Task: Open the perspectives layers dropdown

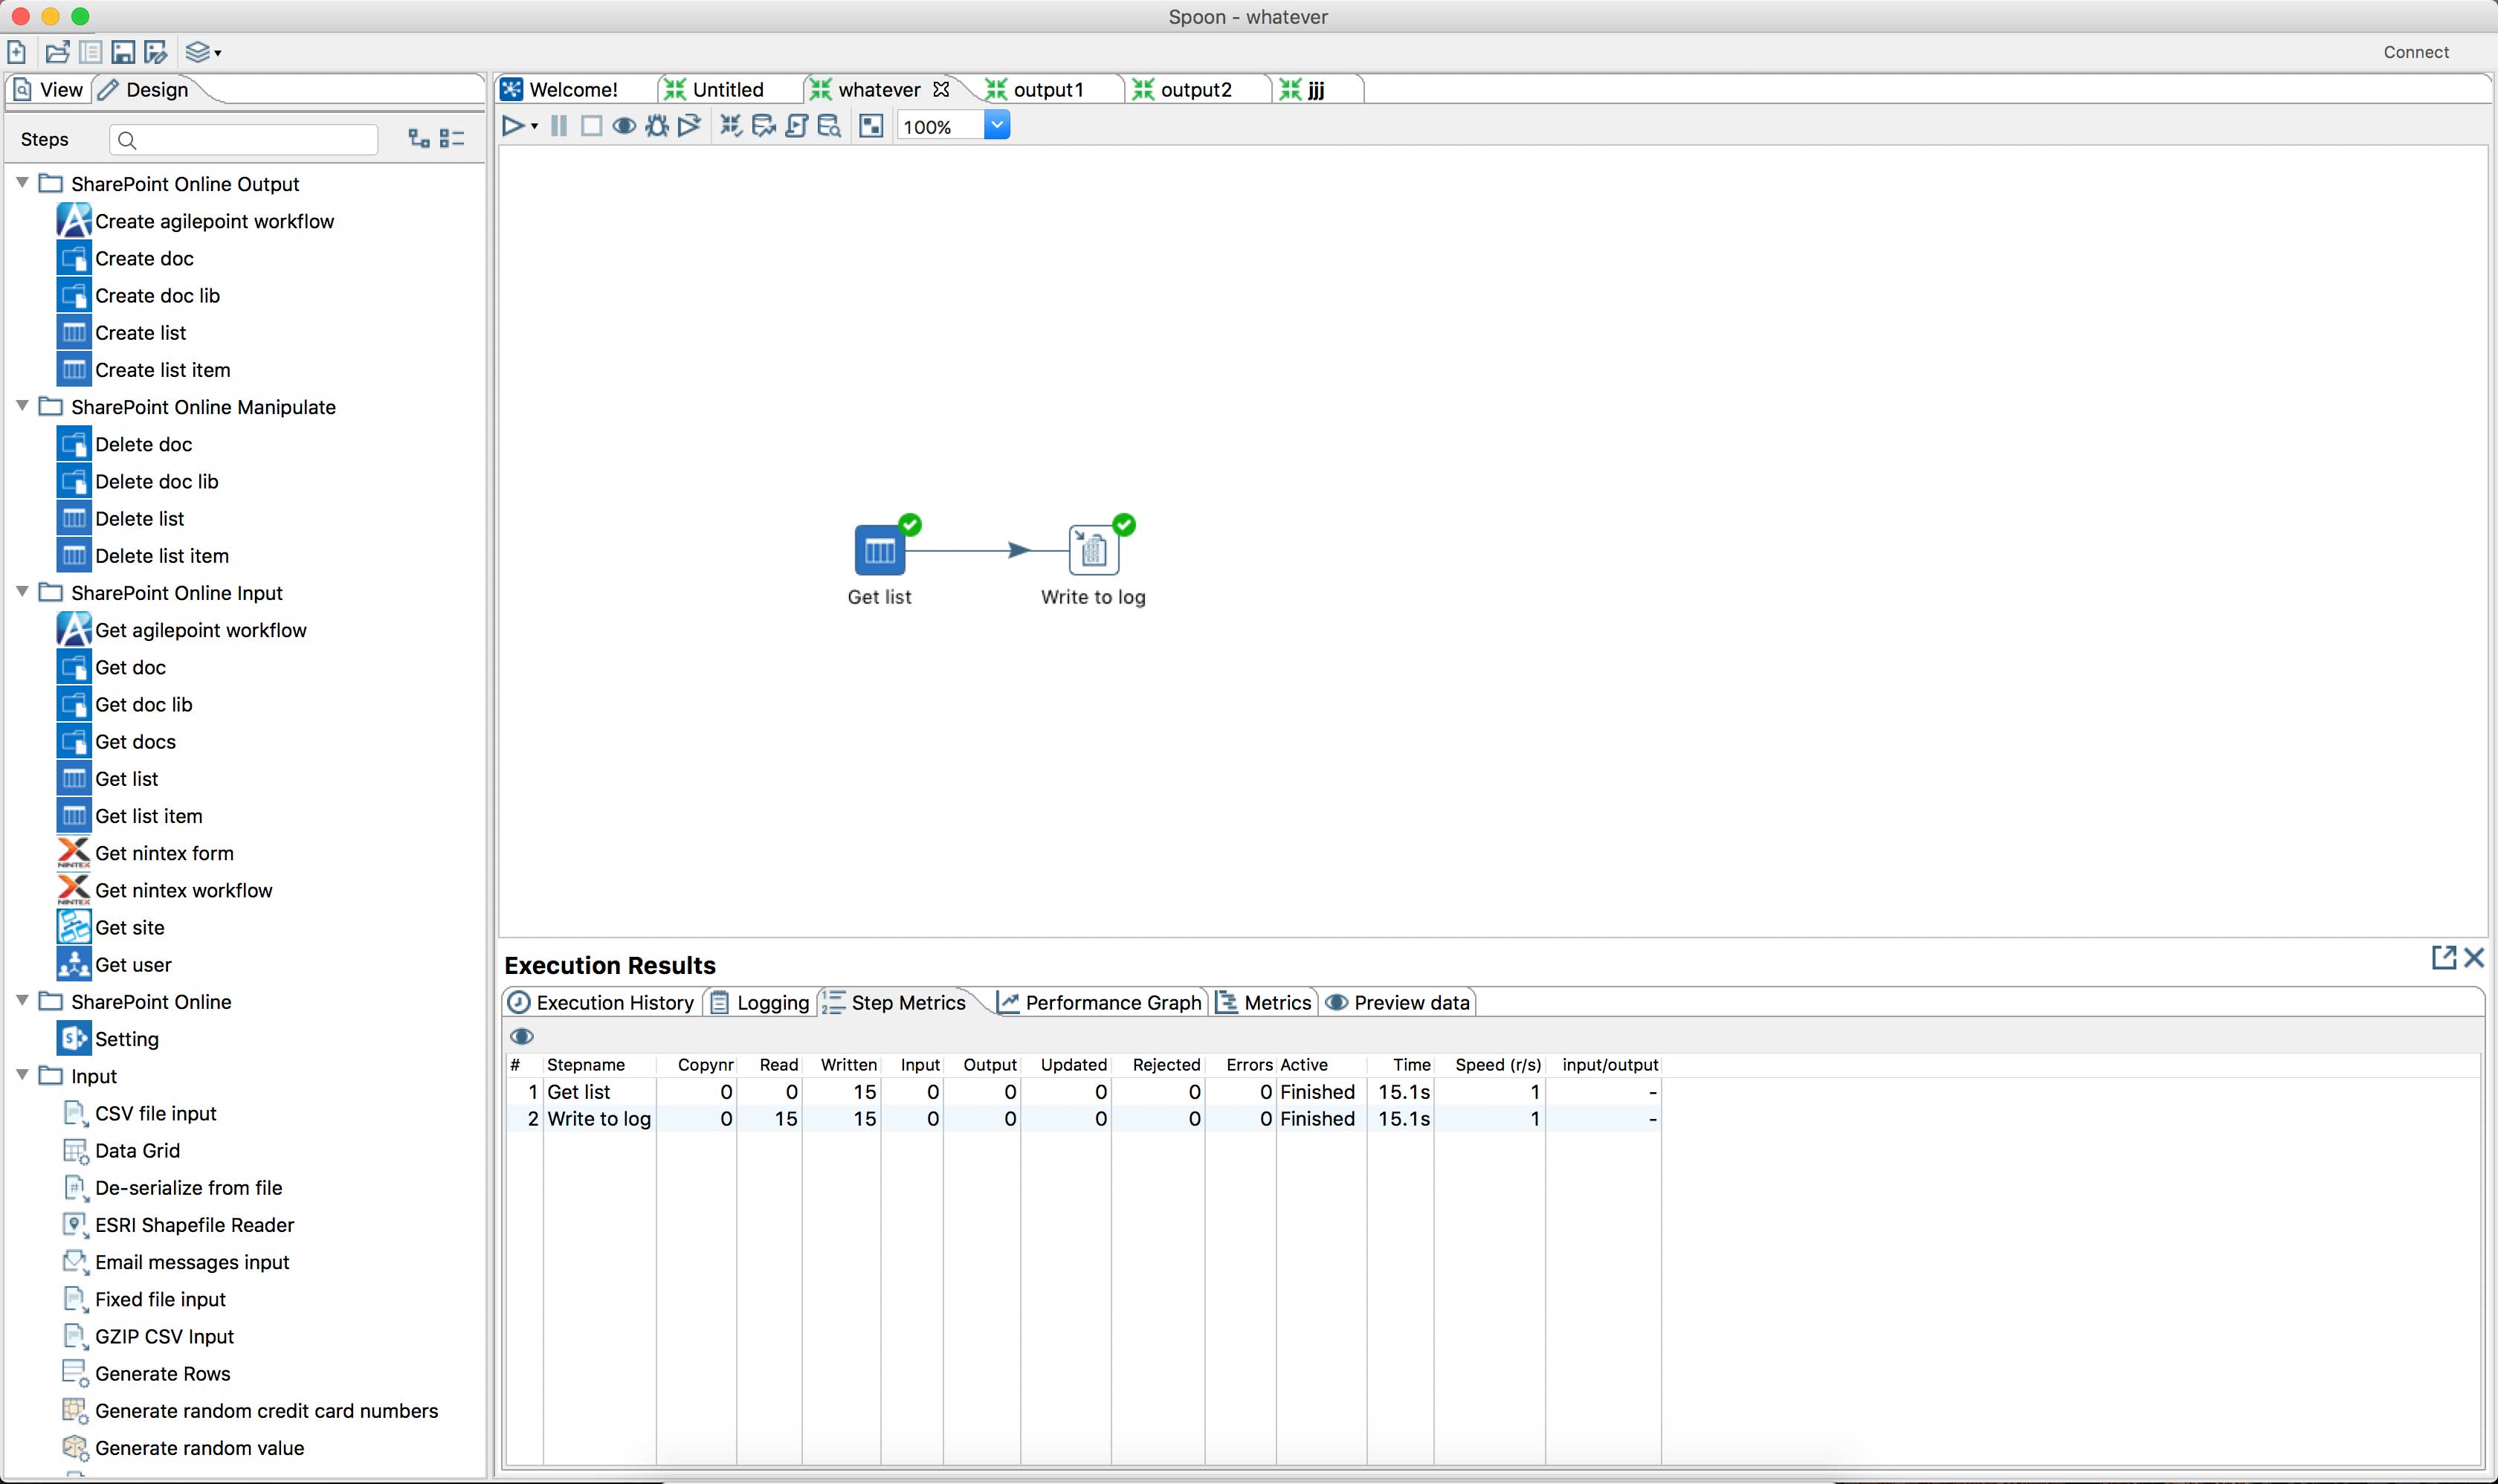Action: (x=203, y=52)
